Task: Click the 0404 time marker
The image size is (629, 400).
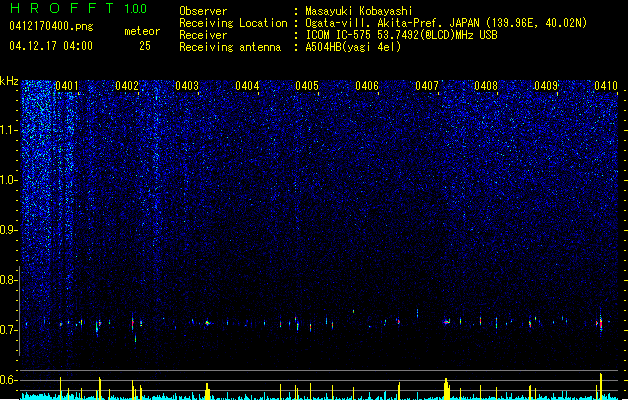Action: click(247, 86)
